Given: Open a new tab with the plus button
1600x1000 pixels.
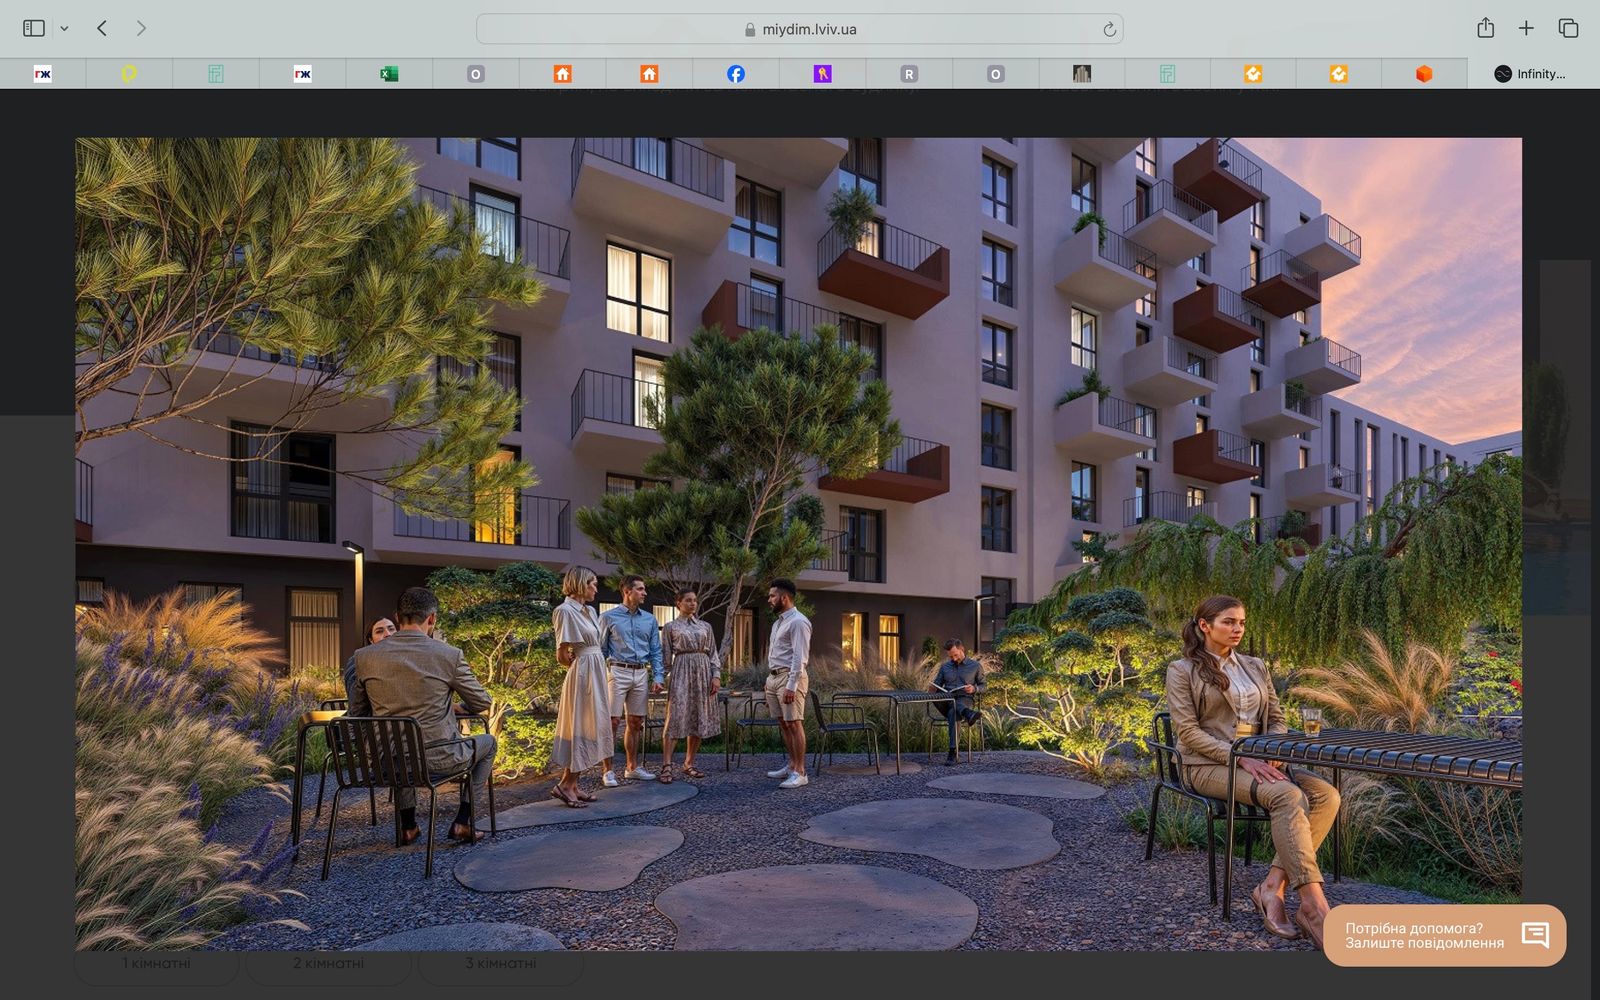Looking at the screenshot, I should [x=1526, y=28].
